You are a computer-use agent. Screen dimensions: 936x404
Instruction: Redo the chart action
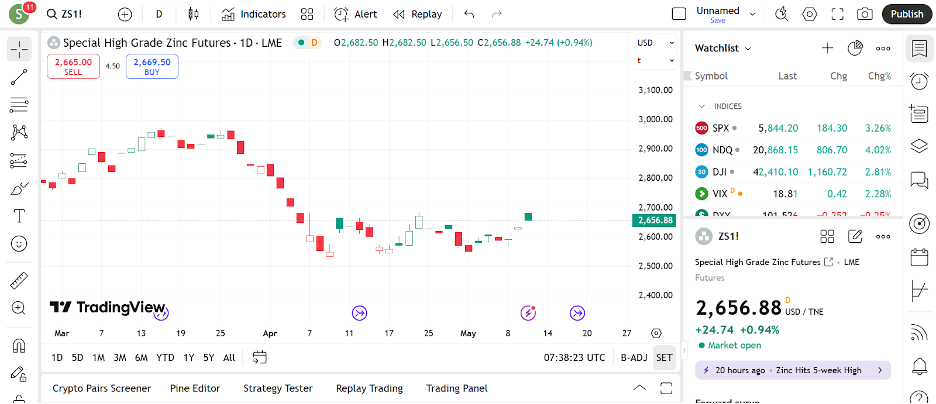(x=496, y=14)
